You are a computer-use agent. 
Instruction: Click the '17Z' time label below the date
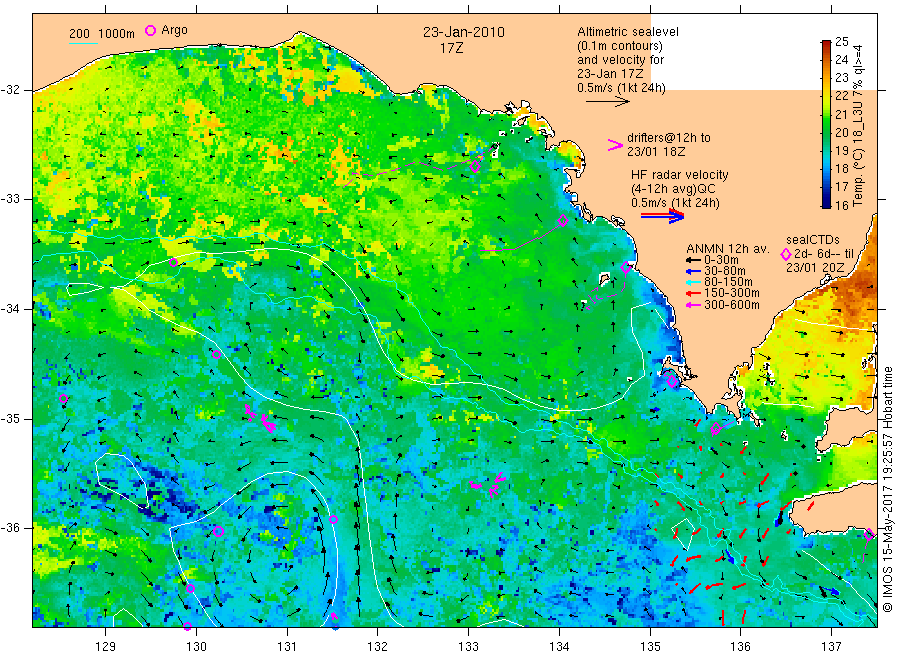click(x=452, y=48)
